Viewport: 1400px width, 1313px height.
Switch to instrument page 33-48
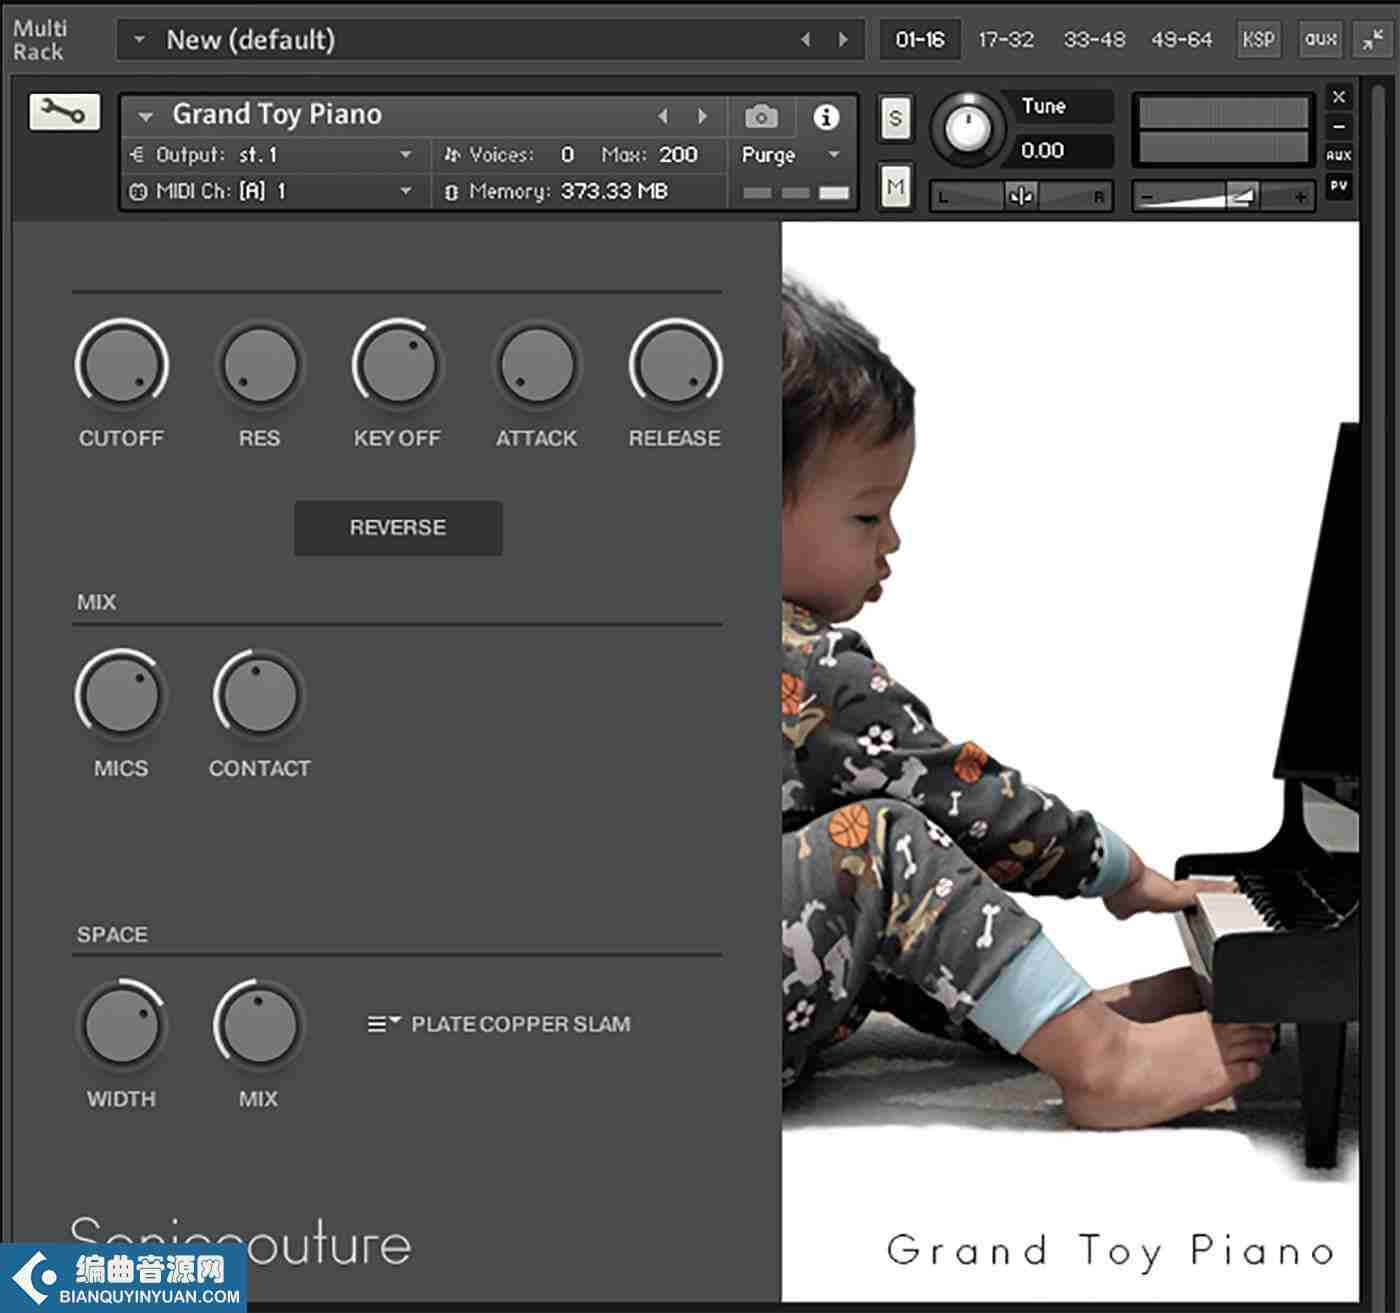click(1094, 40)
